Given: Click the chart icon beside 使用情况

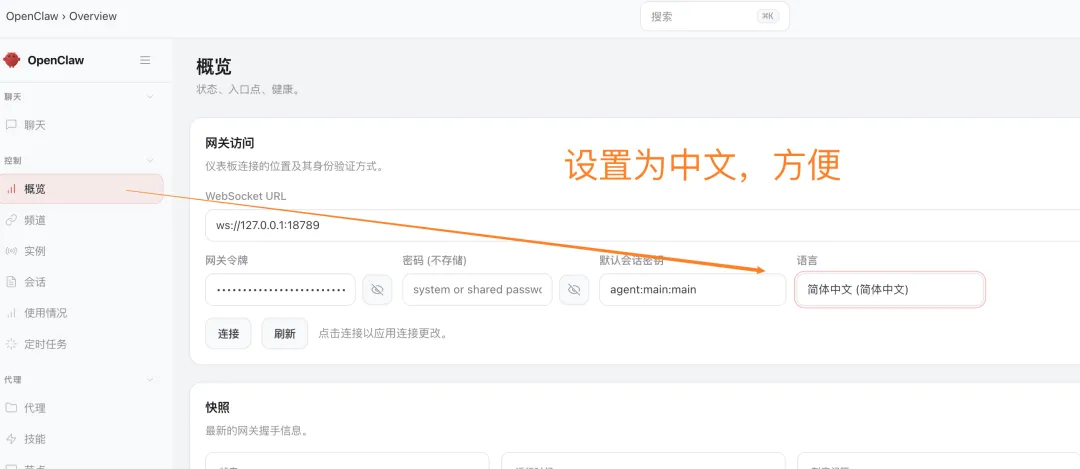Looking at the screenshot, I should pos(11,313).
